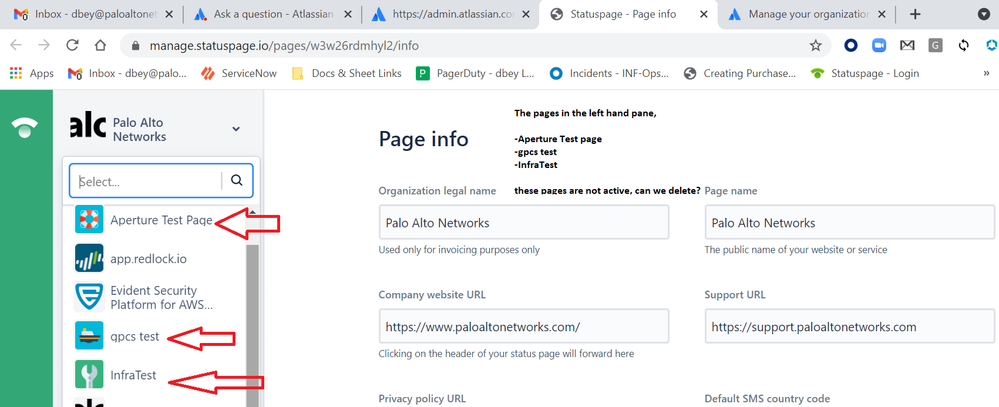The height and width of the screenshot is (407, 999).
Task: Open the ServiceNow bookmark
Action: pyautogui.click(x=239, y=73)
